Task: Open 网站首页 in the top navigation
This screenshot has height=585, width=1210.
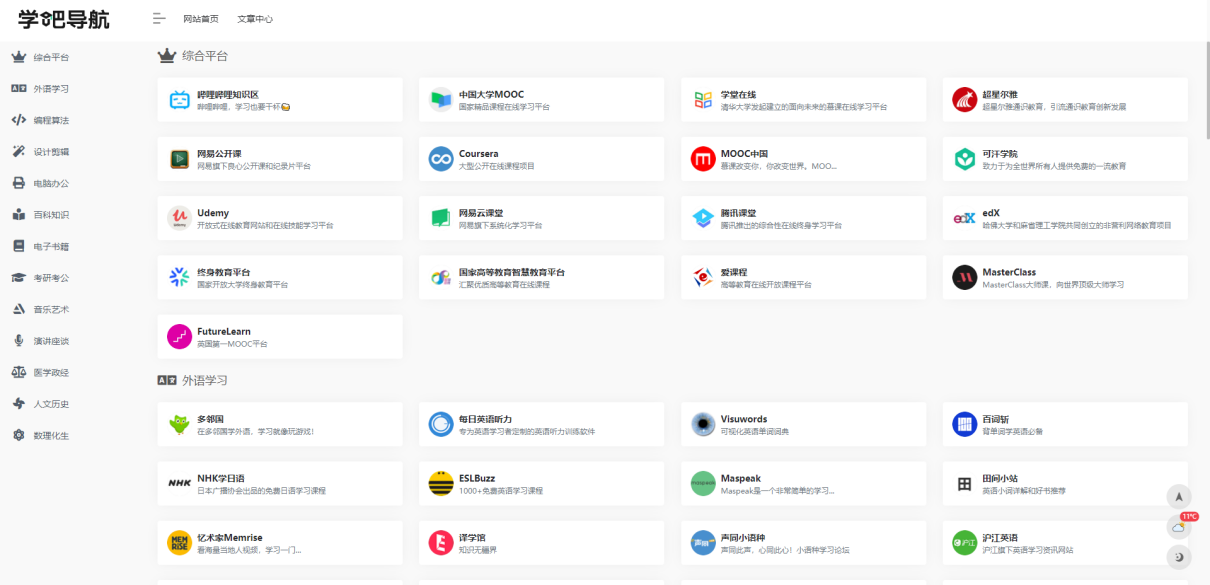Action: coord(201,19)
